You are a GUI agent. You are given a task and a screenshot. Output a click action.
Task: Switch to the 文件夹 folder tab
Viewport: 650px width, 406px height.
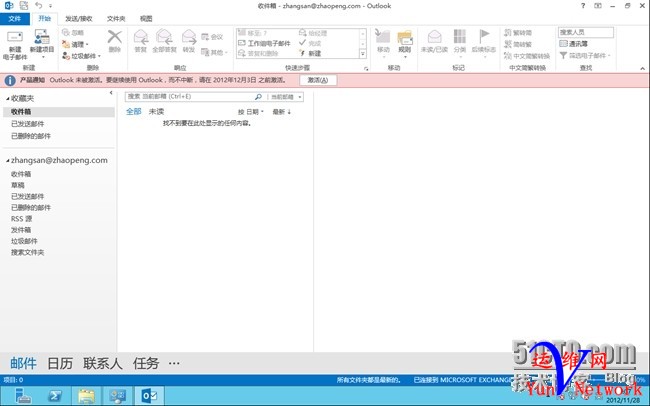[116, 19]
